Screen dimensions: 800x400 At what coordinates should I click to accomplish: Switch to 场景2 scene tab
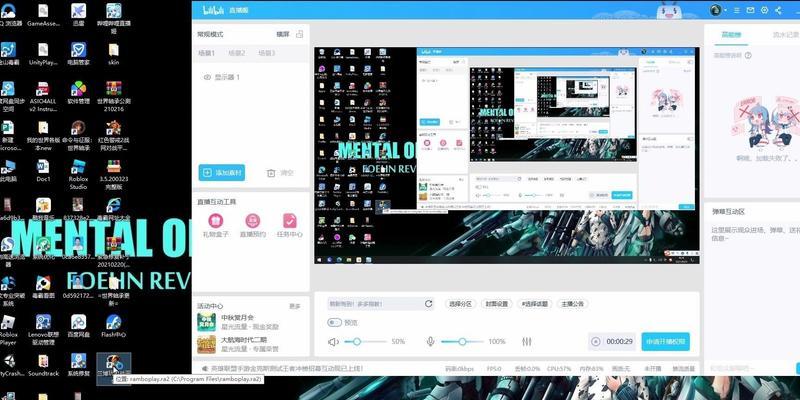(236, 53)
